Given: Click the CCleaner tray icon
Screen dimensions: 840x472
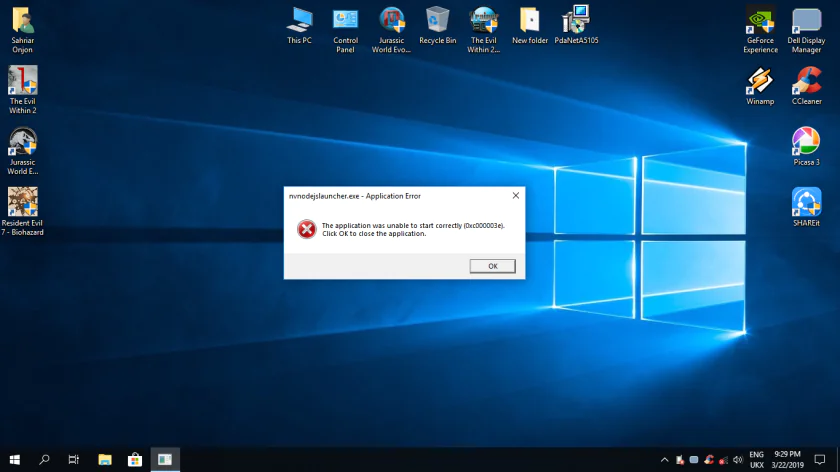Looking at the screenshot, I should (709, 460).
